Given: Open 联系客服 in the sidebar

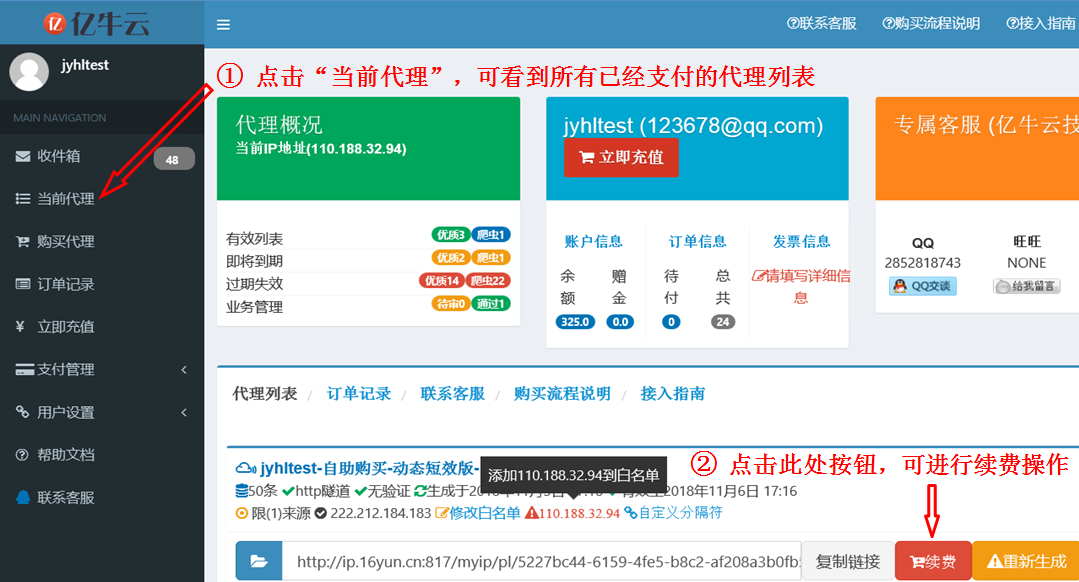Looking at the screenshot, I should point(65,497).
